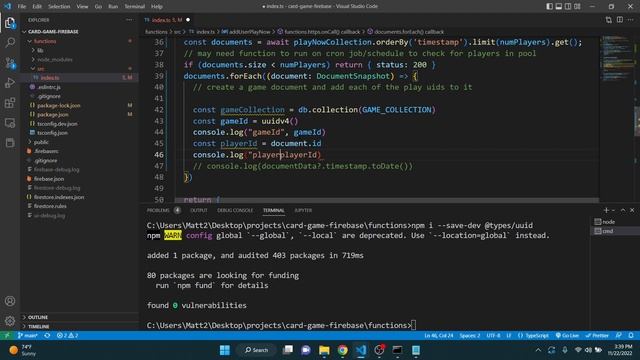The image size is (640, 360).
Task: Select the cmd terminal instance
Action: pos(614,231)
